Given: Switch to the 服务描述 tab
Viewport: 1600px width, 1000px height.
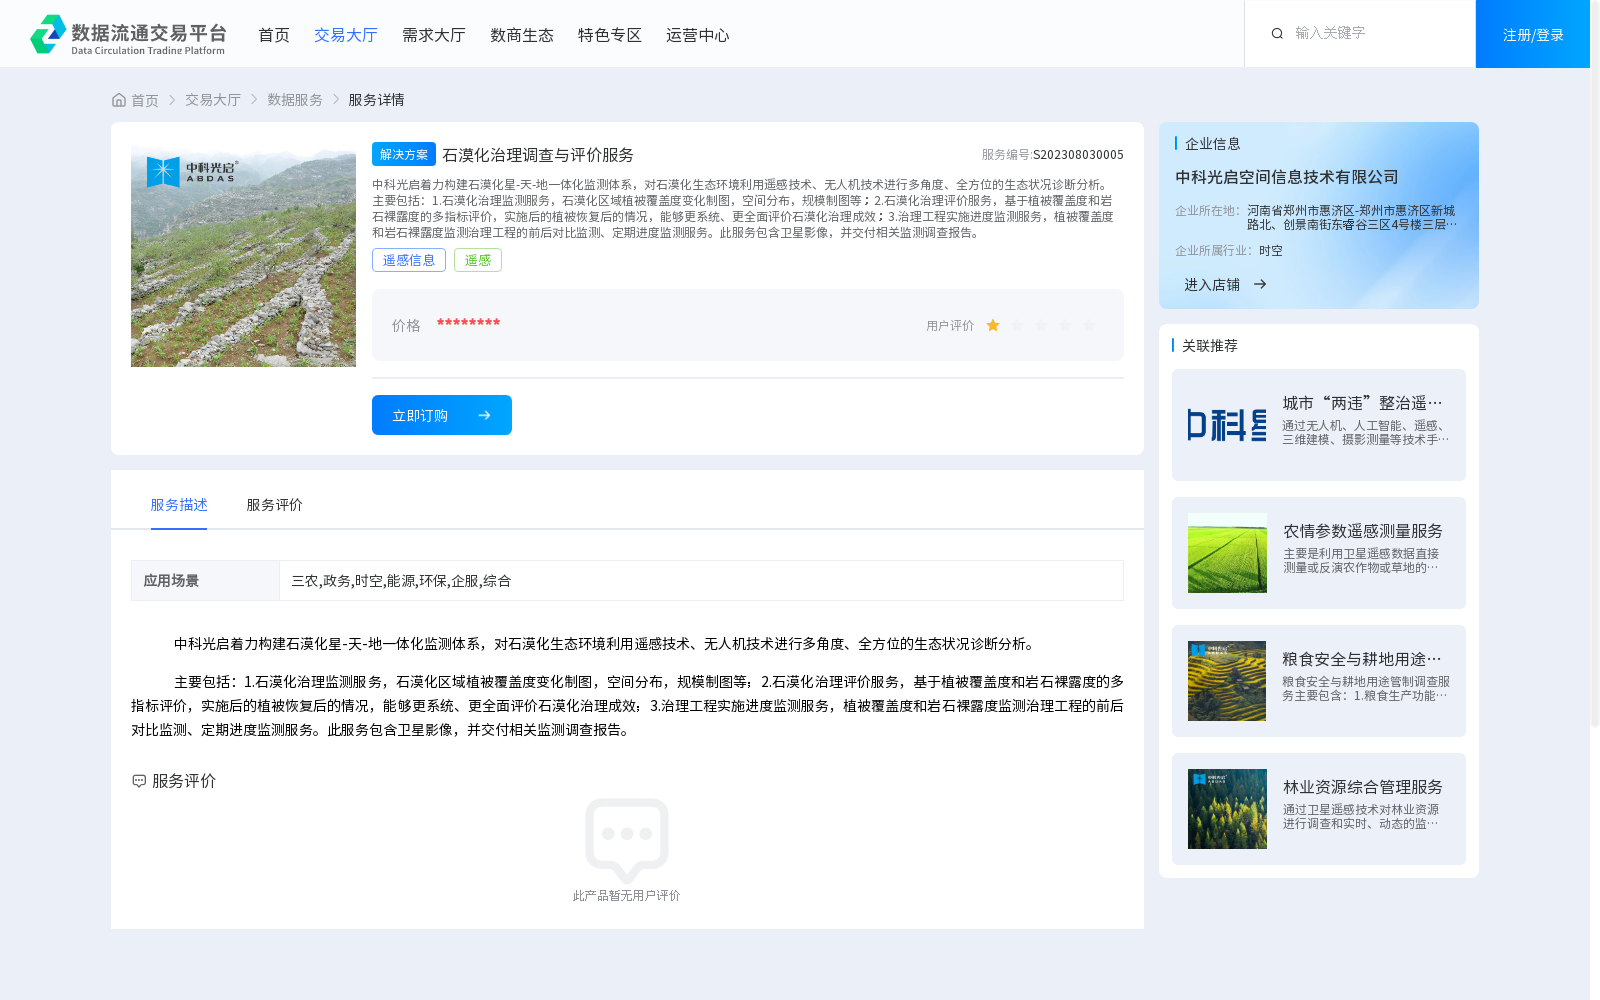Looking at the screenshot, I should click(179, 505).
